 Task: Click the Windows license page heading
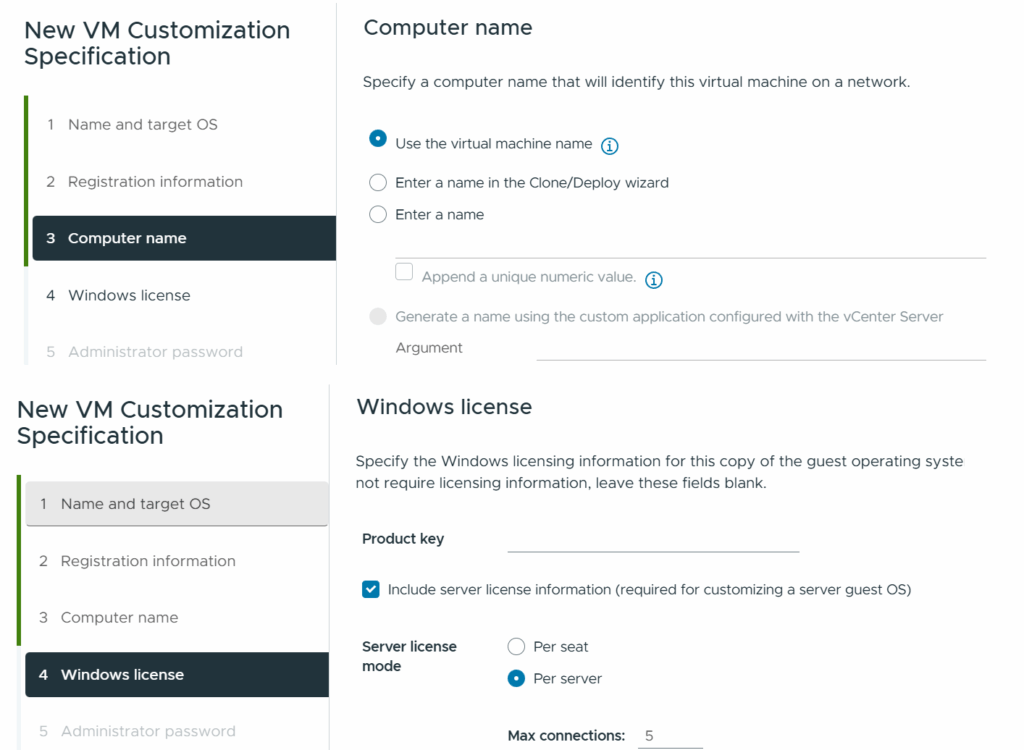pyautogui.click(x=444, y=407)
